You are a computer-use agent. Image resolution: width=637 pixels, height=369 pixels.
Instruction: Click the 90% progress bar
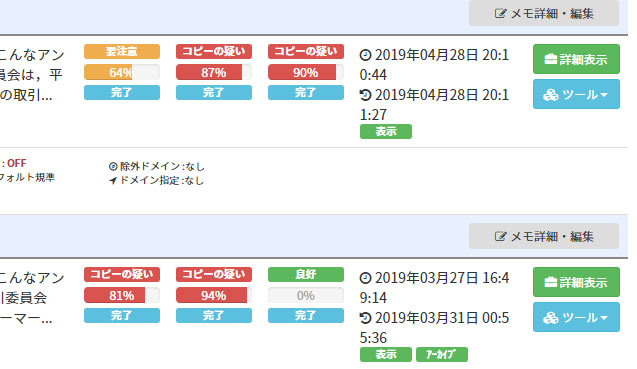point(306,72)
